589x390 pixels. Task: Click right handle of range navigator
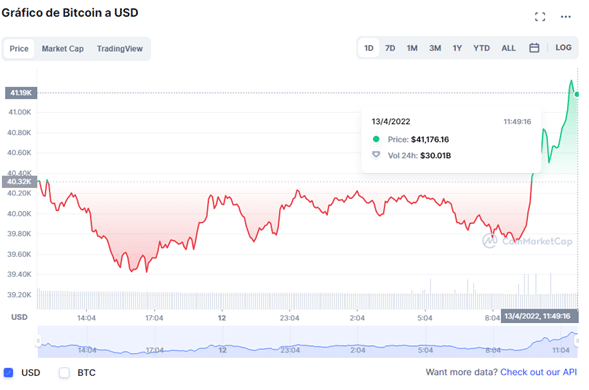[x=577, y=341]
